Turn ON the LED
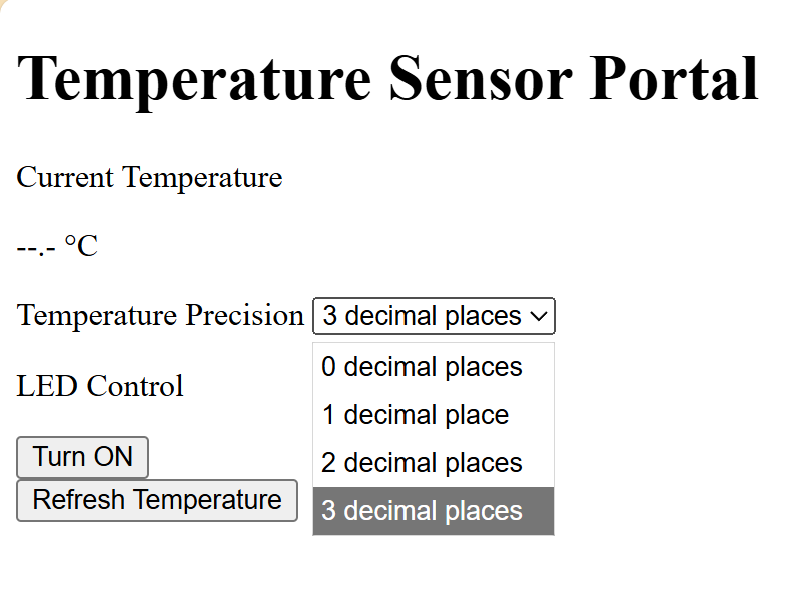The image size is (804, 594). click(82, 457)
